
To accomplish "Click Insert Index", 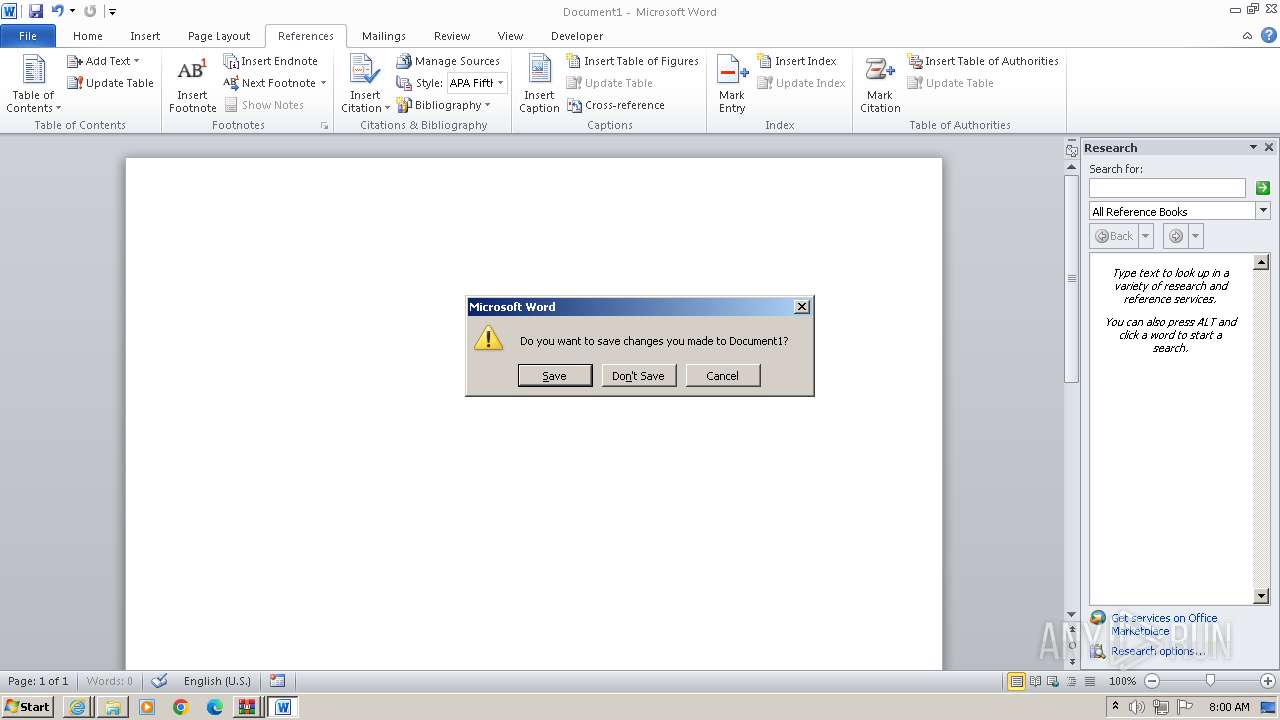I will 796,61.
